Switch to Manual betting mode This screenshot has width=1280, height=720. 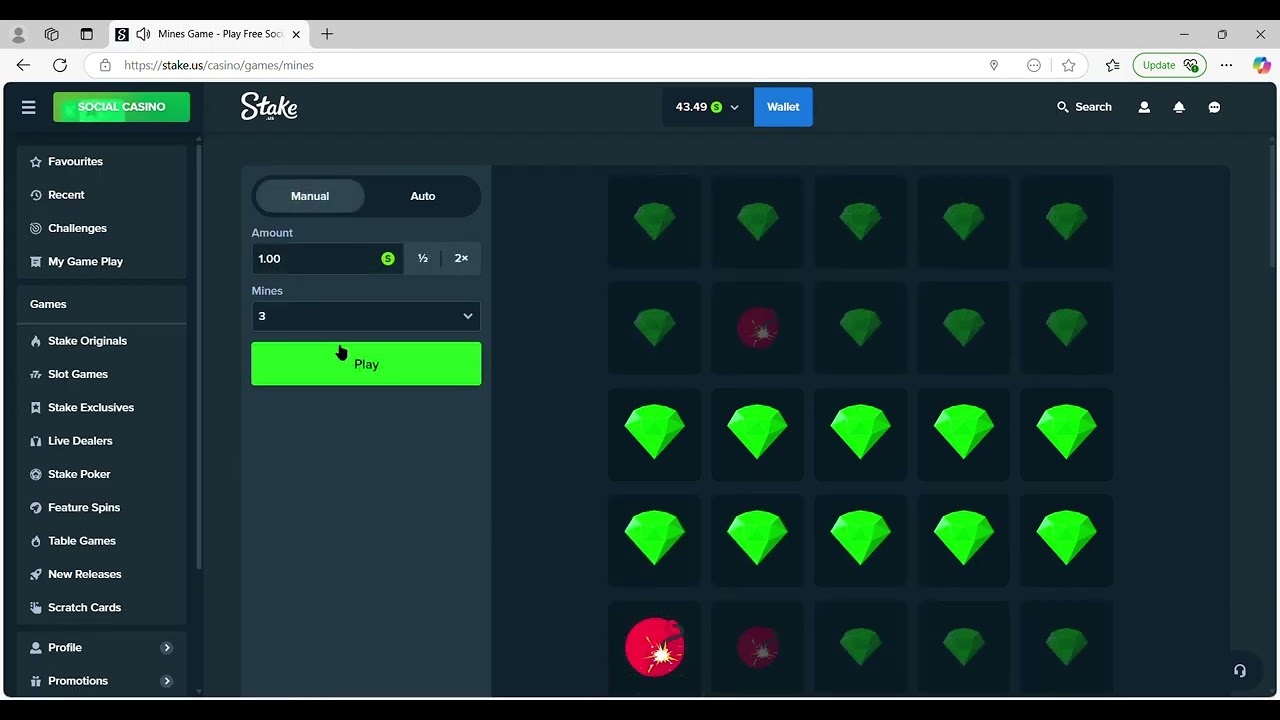(310, 196)
